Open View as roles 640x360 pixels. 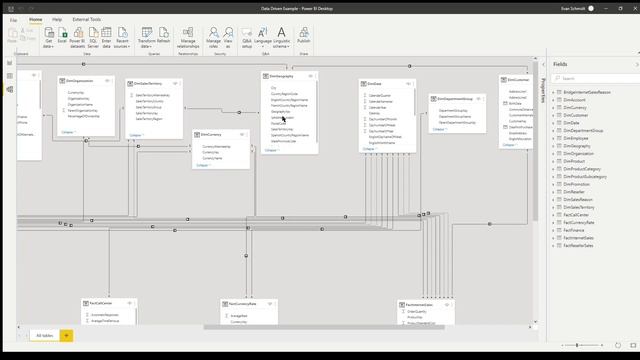228,38
